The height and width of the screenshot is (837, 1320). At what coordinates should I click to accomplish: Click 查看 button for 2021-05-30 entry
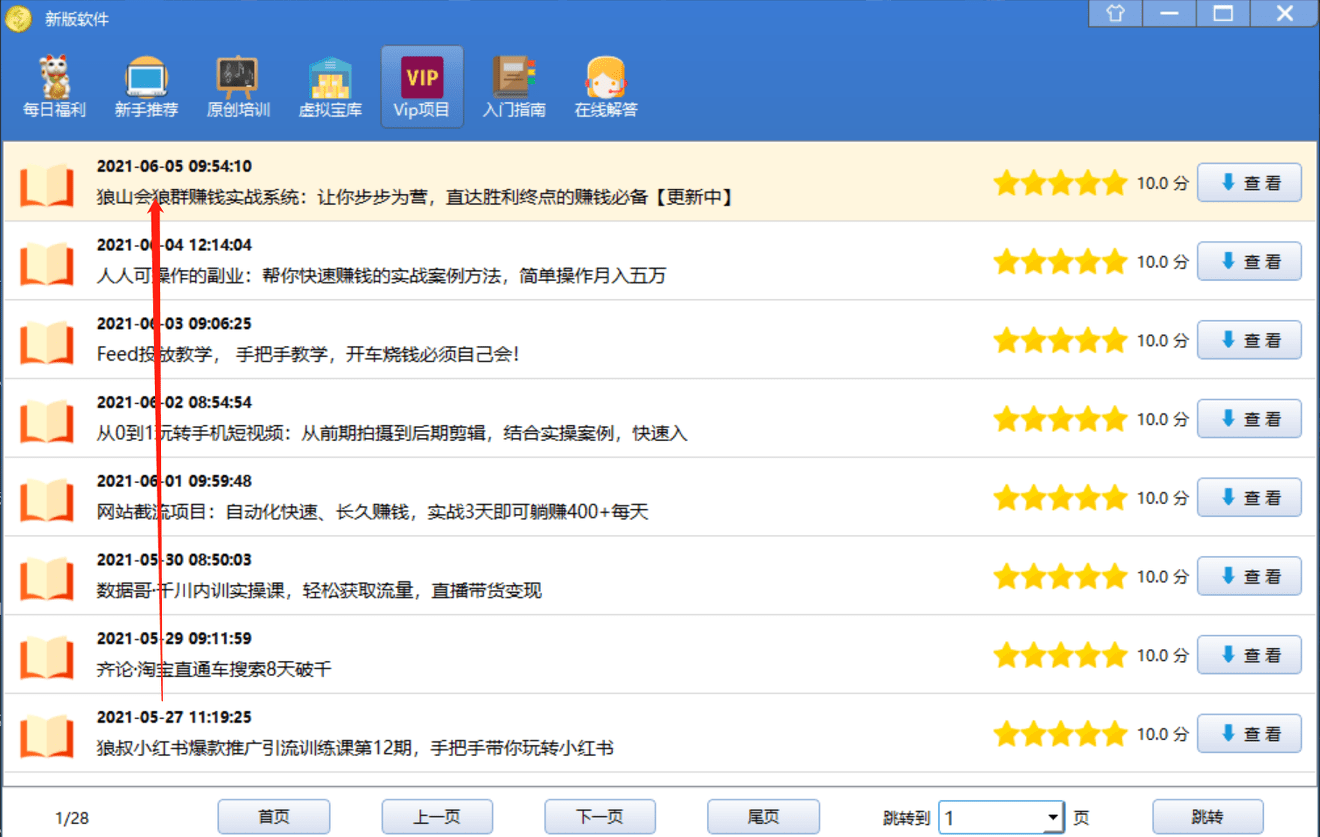tap(1249, 576)
